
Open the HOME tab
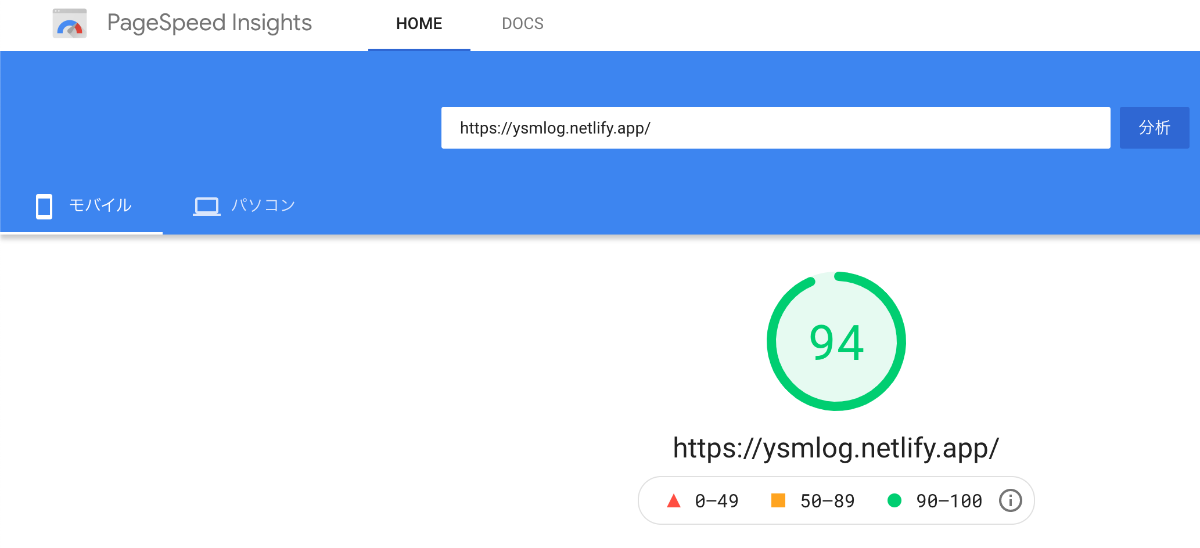click(x=419, y=24)
